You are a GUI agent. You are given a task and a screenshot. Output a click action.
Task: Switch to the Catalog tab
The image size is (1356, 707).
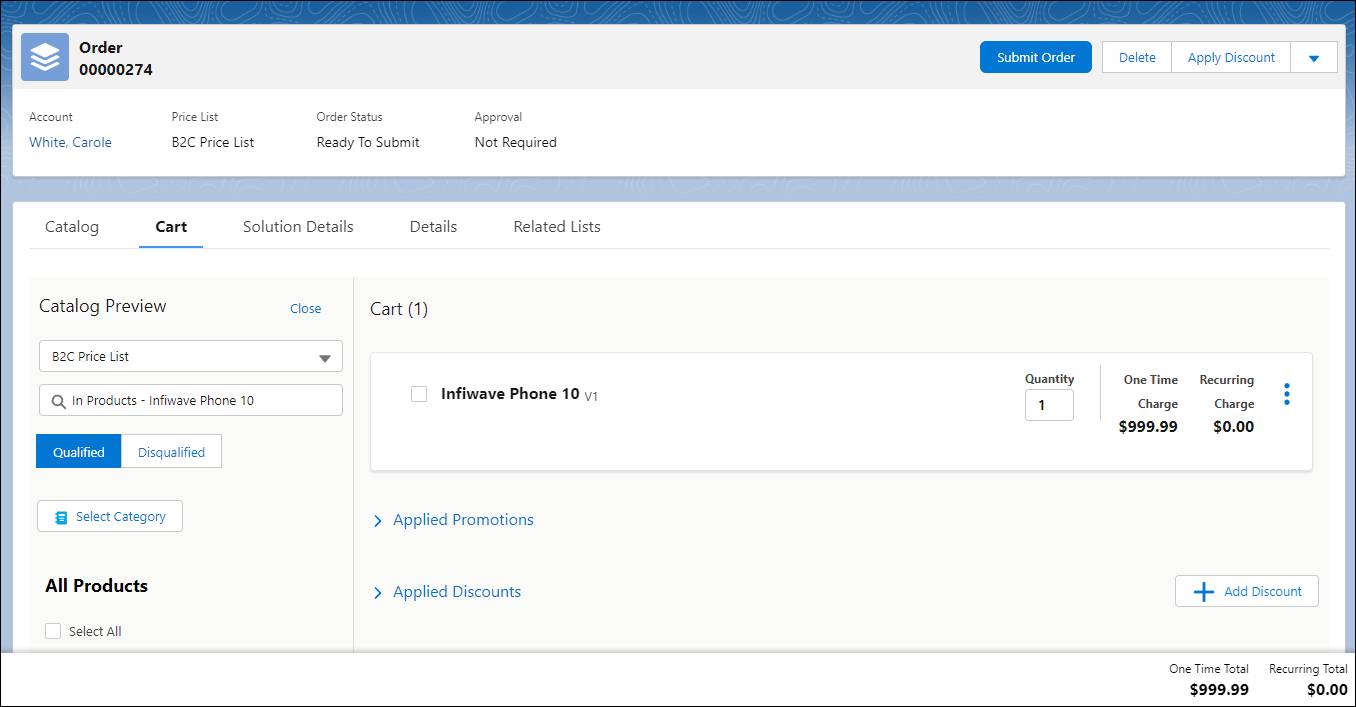click(x=71, y=226)
